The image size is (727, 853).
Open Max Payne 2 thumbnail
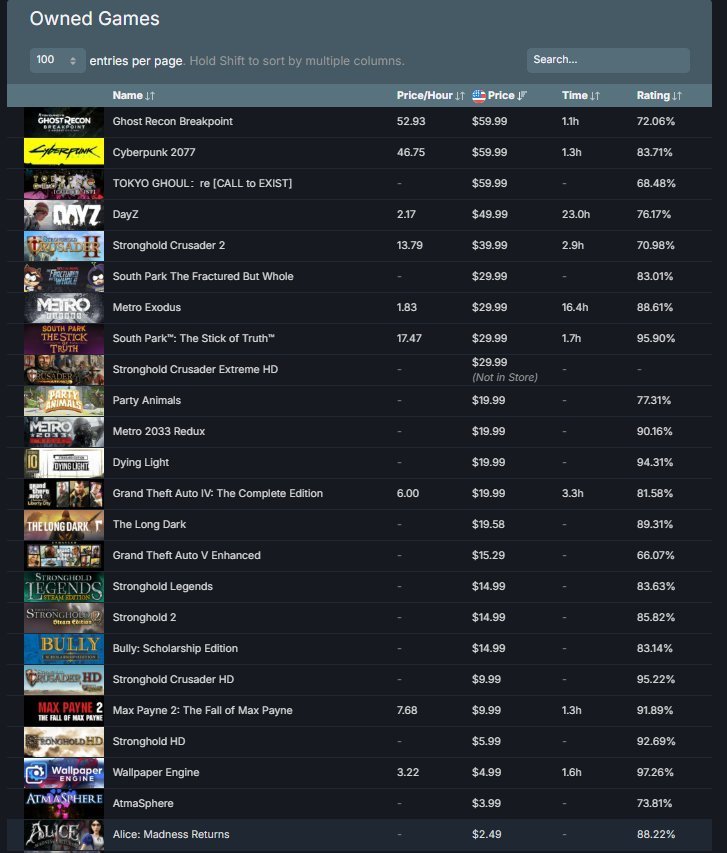(x=64, y=710)
